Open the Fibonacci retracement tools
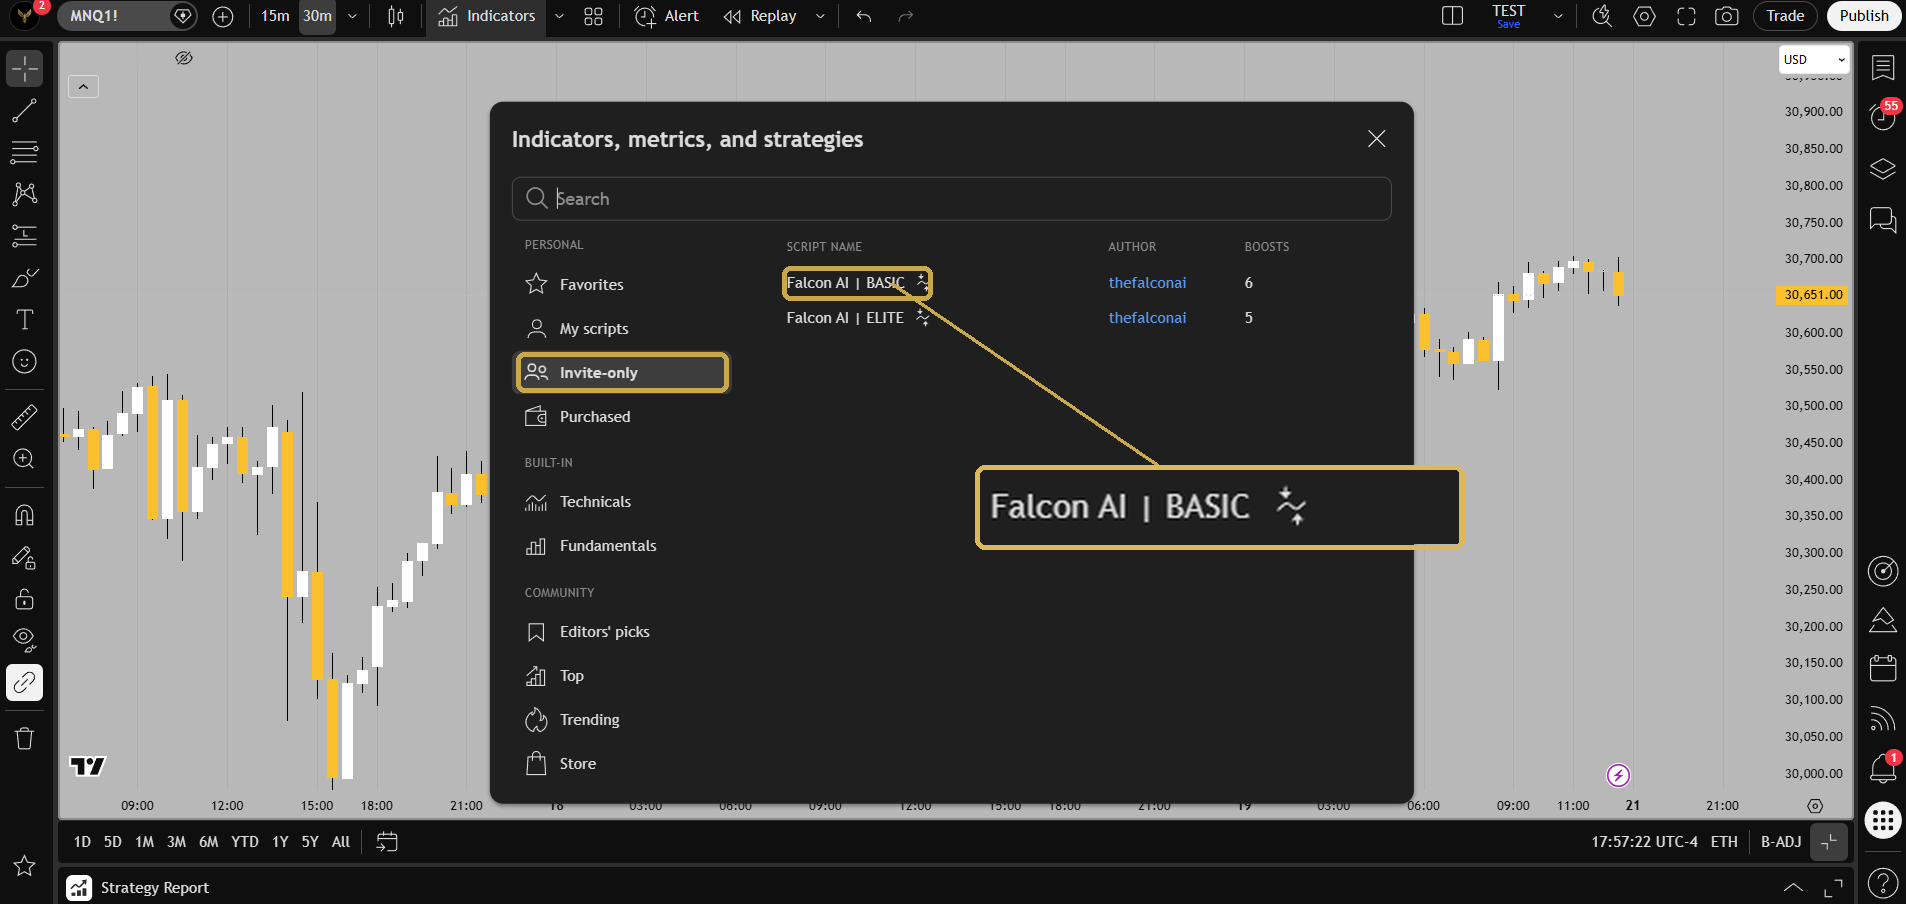 pos(24,152)
